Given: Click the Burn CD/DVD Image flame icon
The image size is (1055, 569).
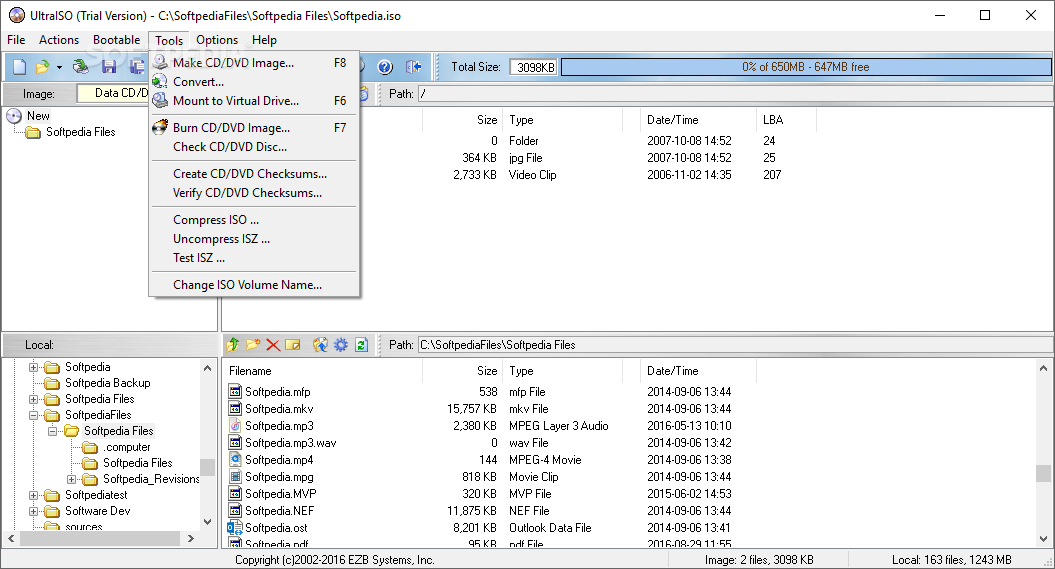Looking at the screenshot, I should pos(160,127).
